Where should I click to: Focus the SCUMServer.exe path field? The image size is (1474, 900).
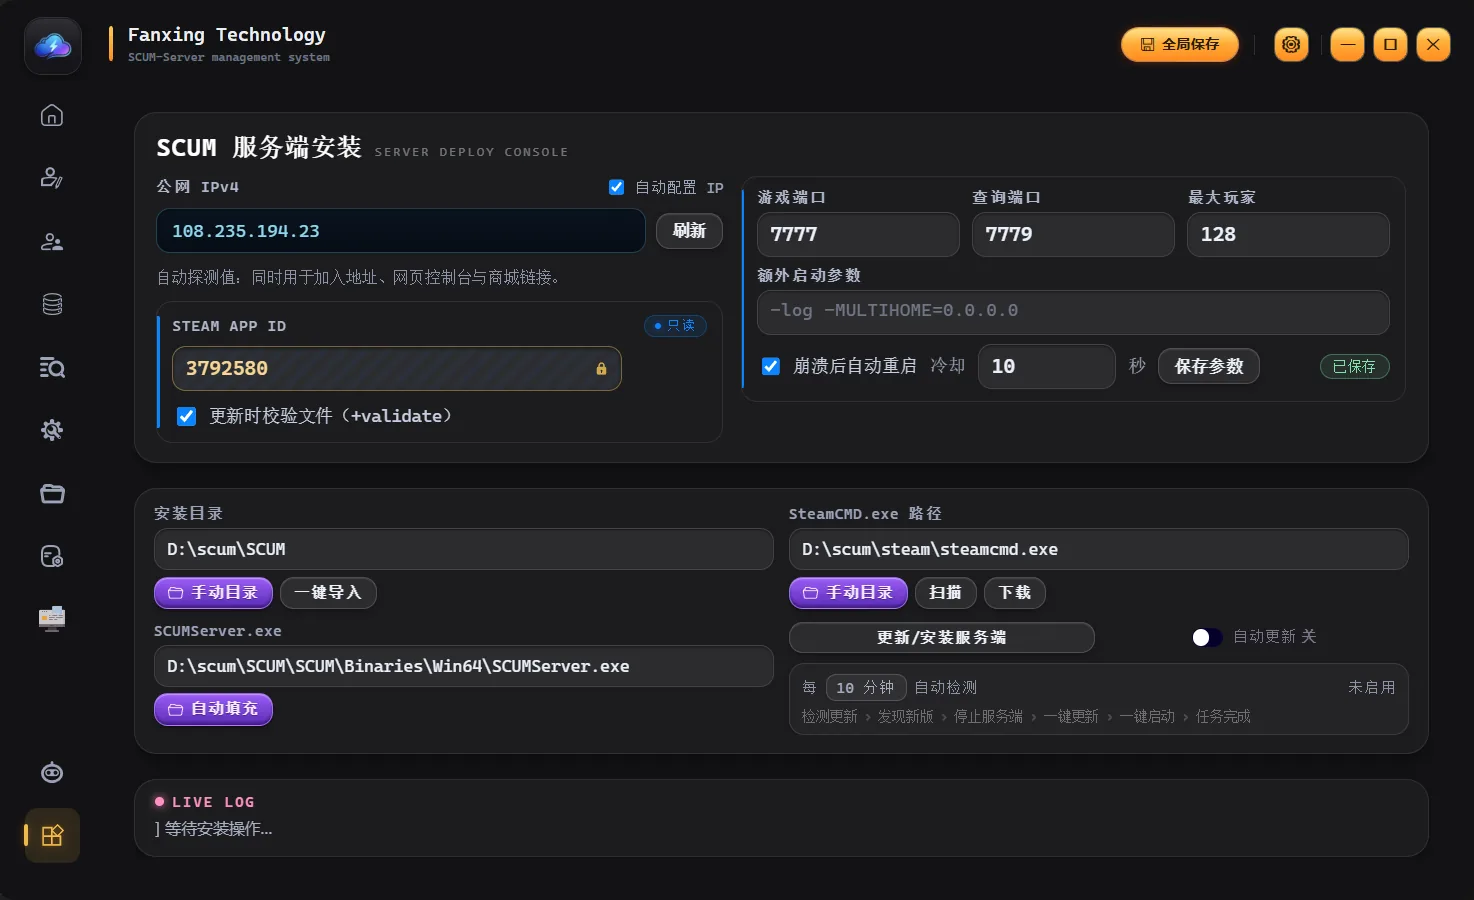pyautogui.click(x=464, y=666)
